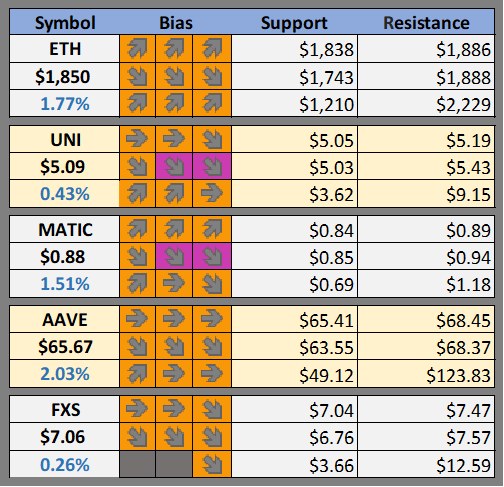The height and width of the screenshot is (487, 504).
Task: Click the Resistance column header
Action: click(x=426, y=23)
